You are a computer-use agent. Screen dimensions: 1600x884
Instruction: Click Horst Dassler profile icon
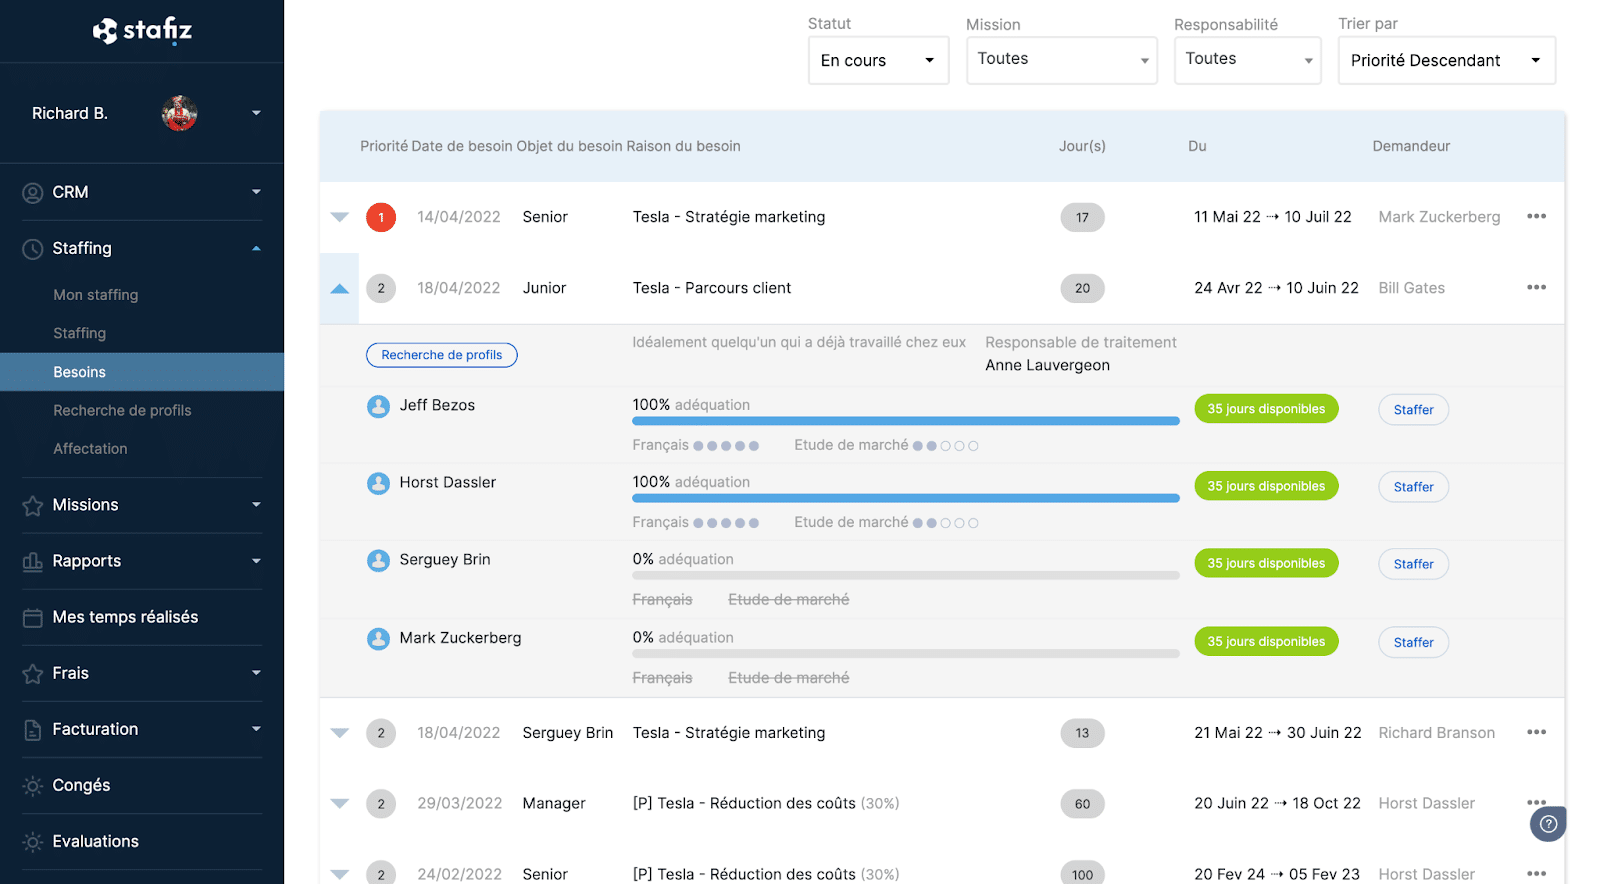point(378,483)
